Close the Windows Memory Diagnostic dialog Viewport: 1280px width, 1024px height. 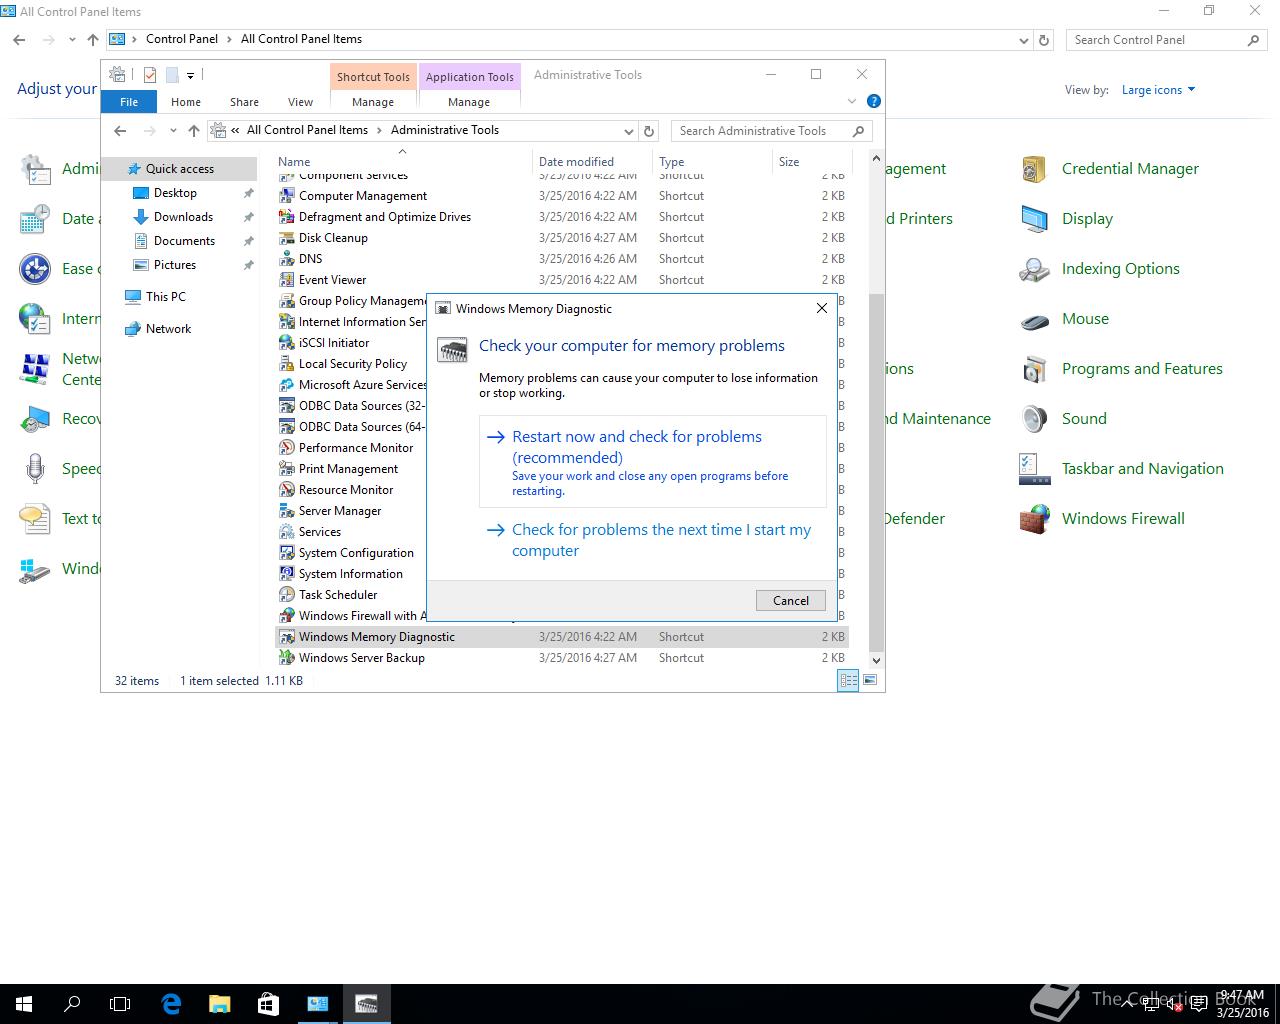pos(822,308)
